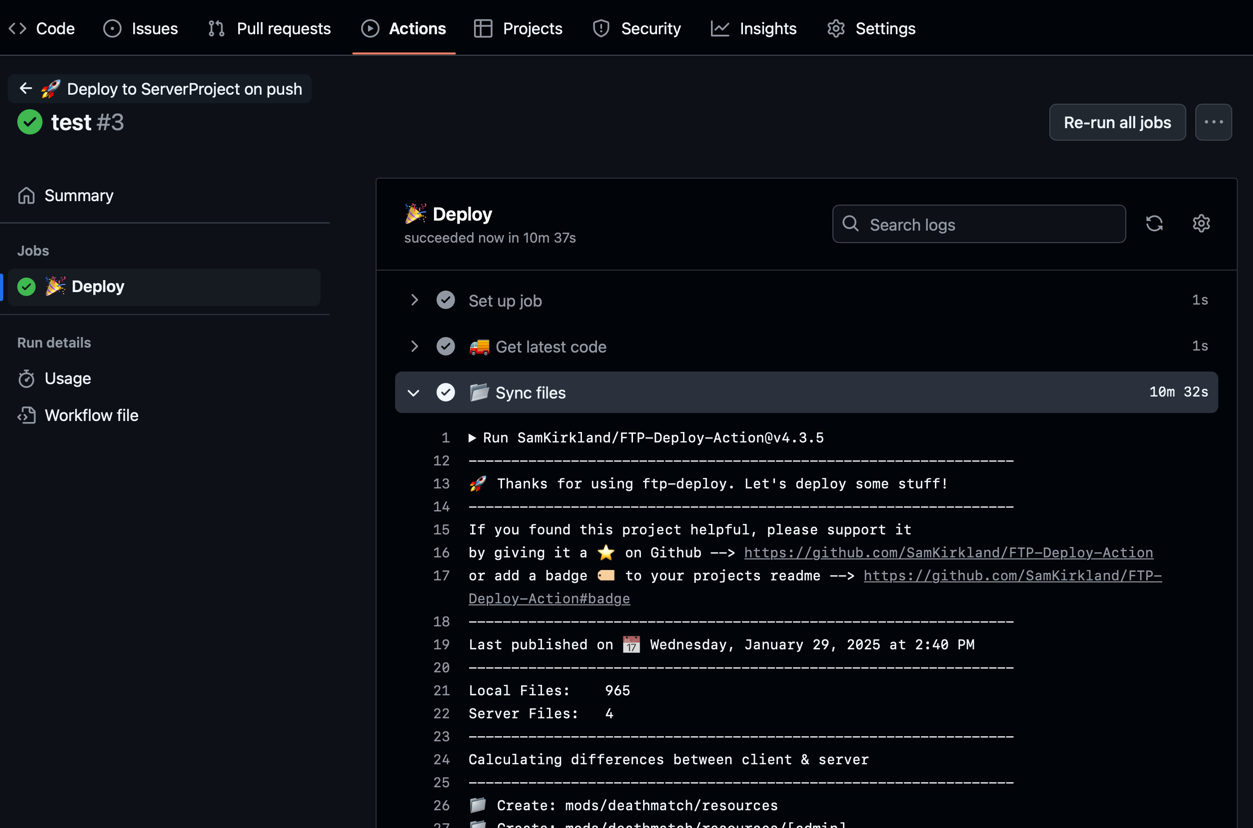This screenshot has height=828, width=1253.
Task: Collapse the Sync files step
Action: tap(414, 393)
